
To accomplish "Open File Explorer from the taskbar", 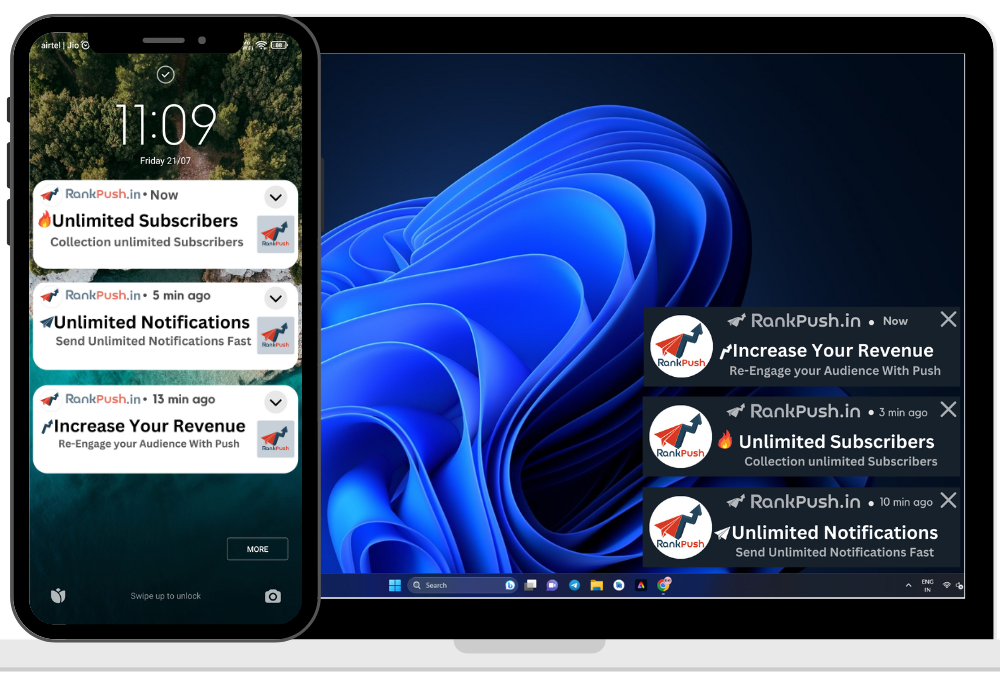I will point(596,585).
